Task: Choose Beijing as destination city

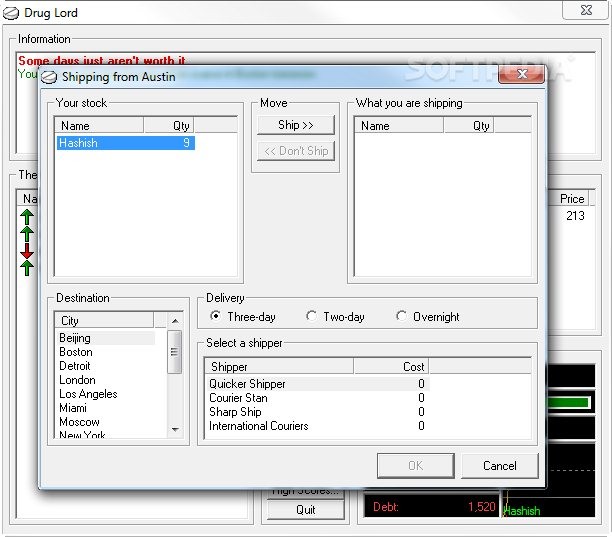Action: pos(105,338)
